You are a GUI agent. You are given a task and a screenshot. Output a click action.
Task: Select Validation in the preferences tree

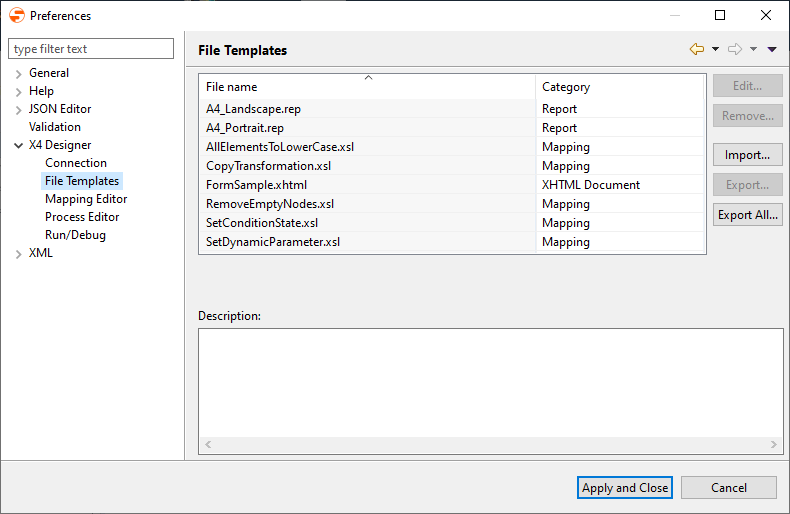(55, 127)
